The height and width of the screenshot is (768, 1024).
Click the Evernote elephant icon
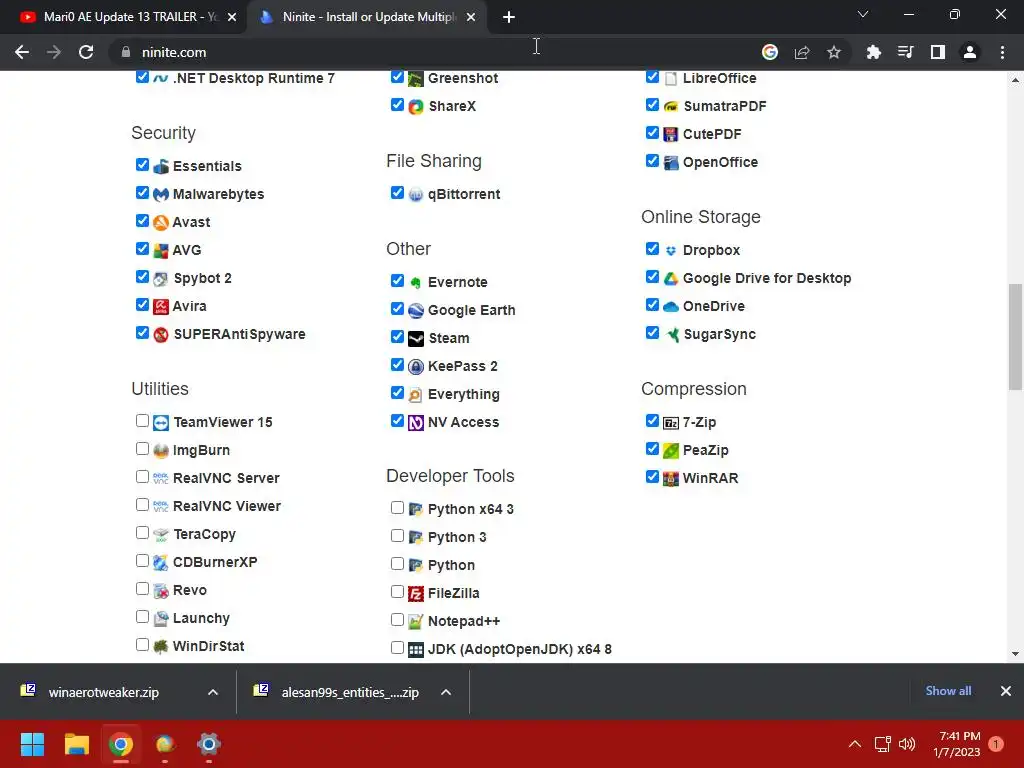coord(416,283)
